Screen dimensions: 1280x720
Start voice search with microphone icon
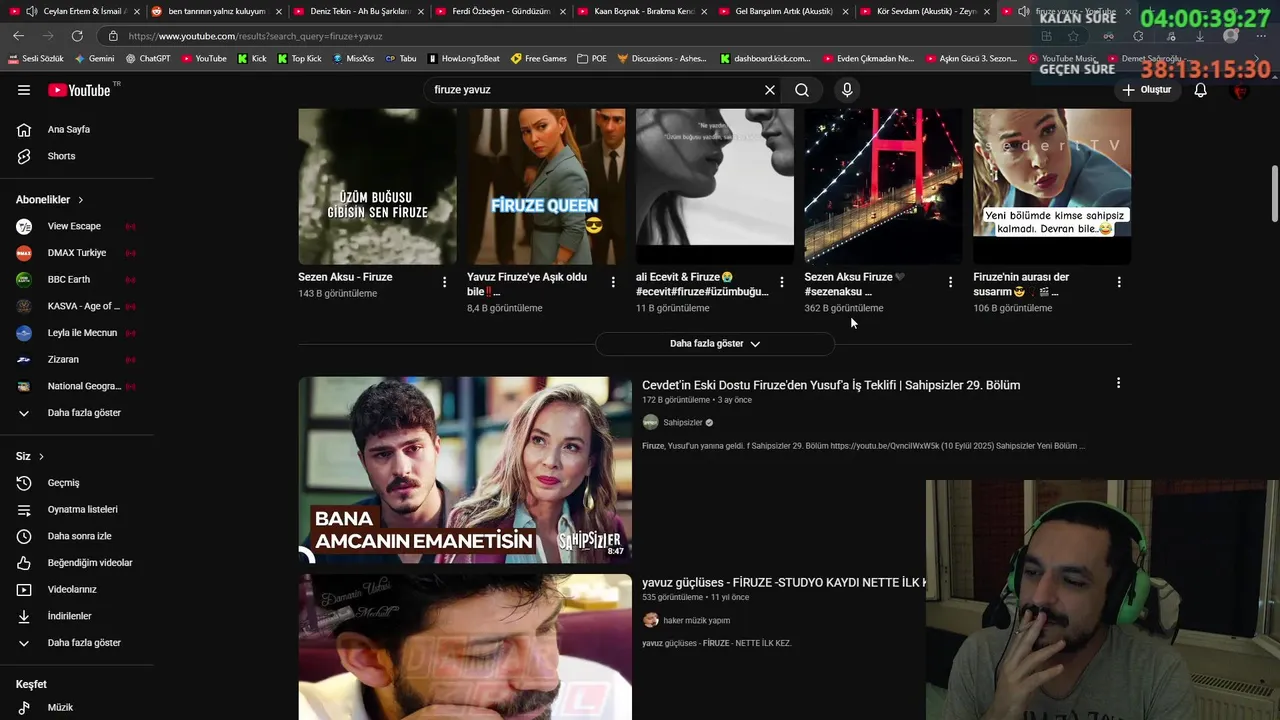847,90
